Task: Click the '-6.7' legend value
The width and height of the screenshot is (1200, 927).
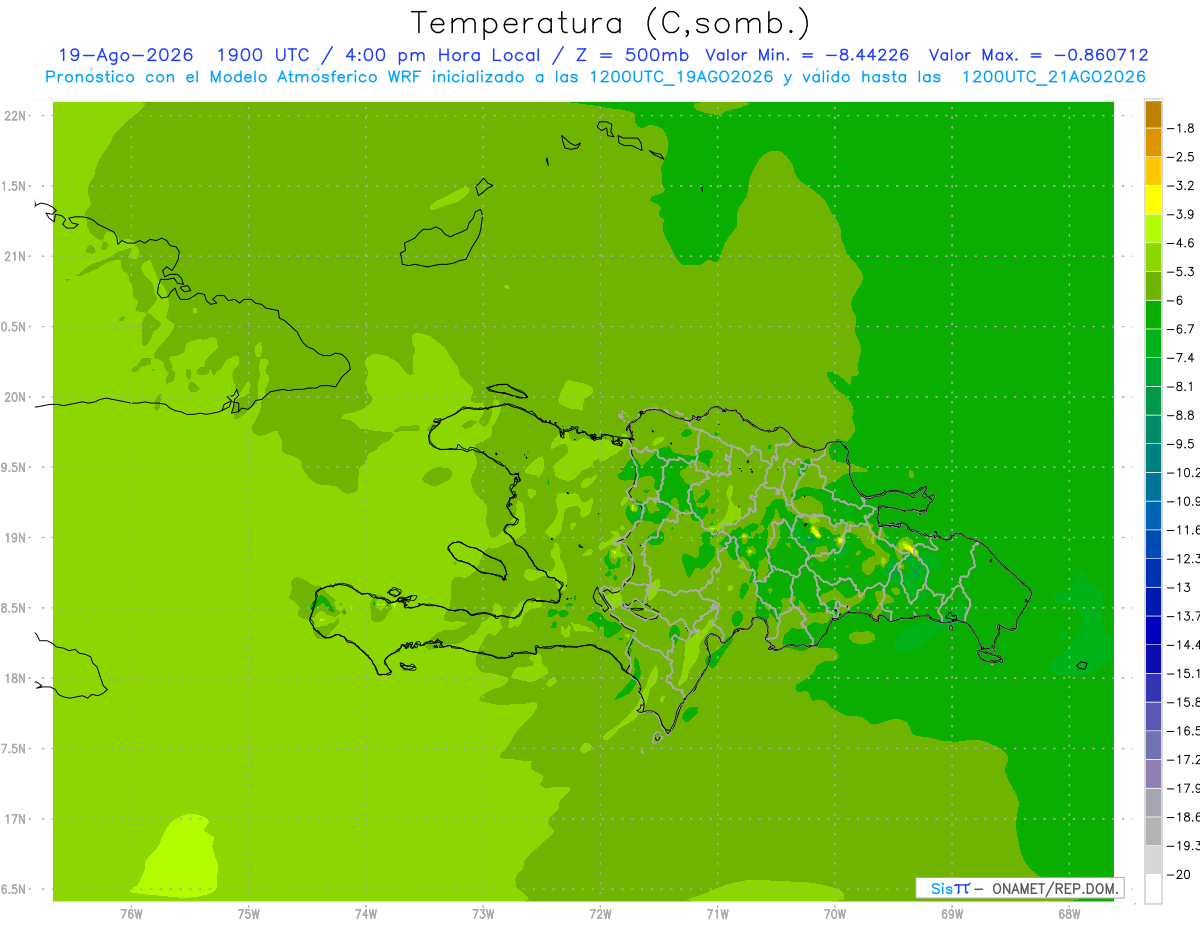Action: 1182,329
